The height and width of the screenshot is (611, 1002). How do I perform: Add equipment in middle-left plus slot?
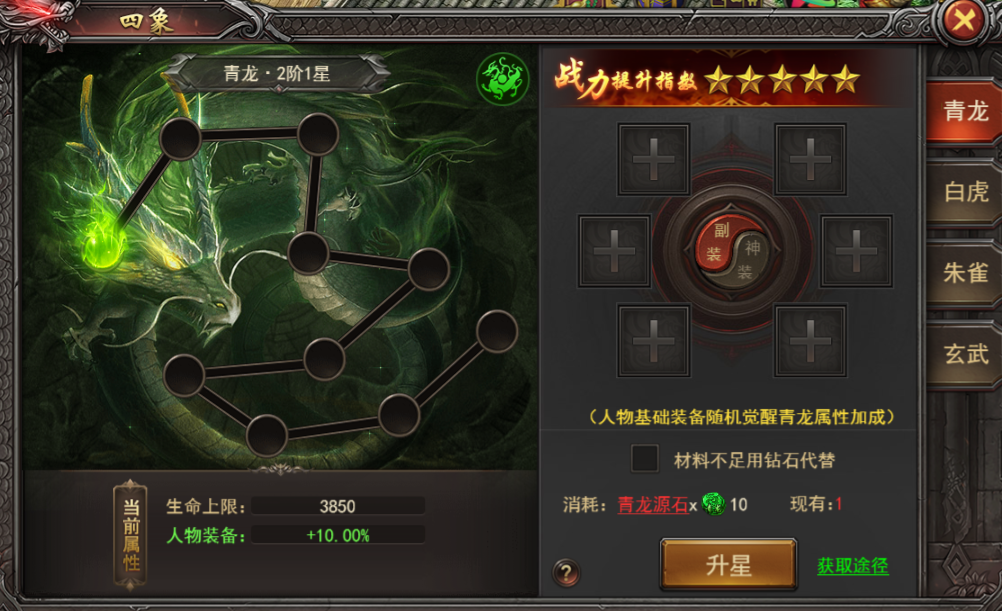coord(615,251)
